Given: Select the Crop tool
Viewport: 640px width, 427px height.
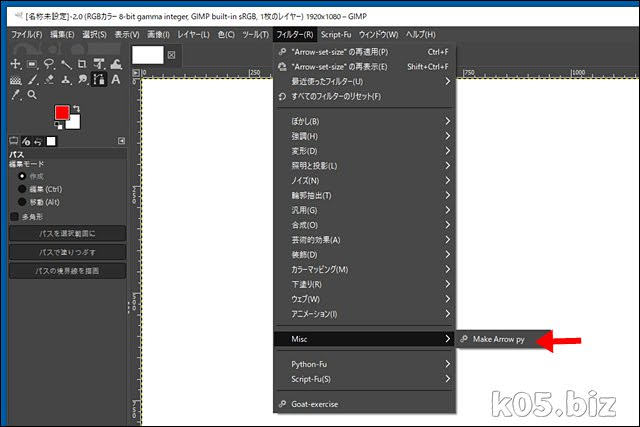Looking at the screenshot, I should 82,64.
